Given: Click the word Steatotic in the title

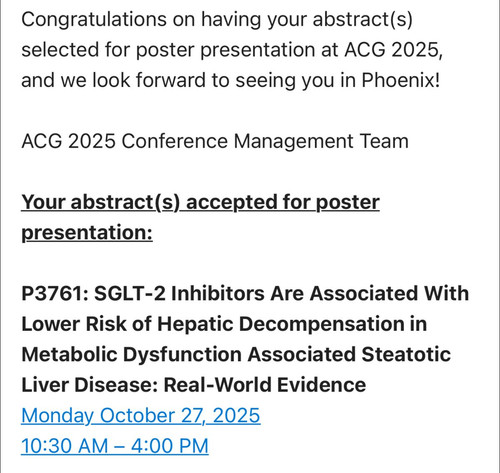Looking at the screenshot, I should point(406,354).
